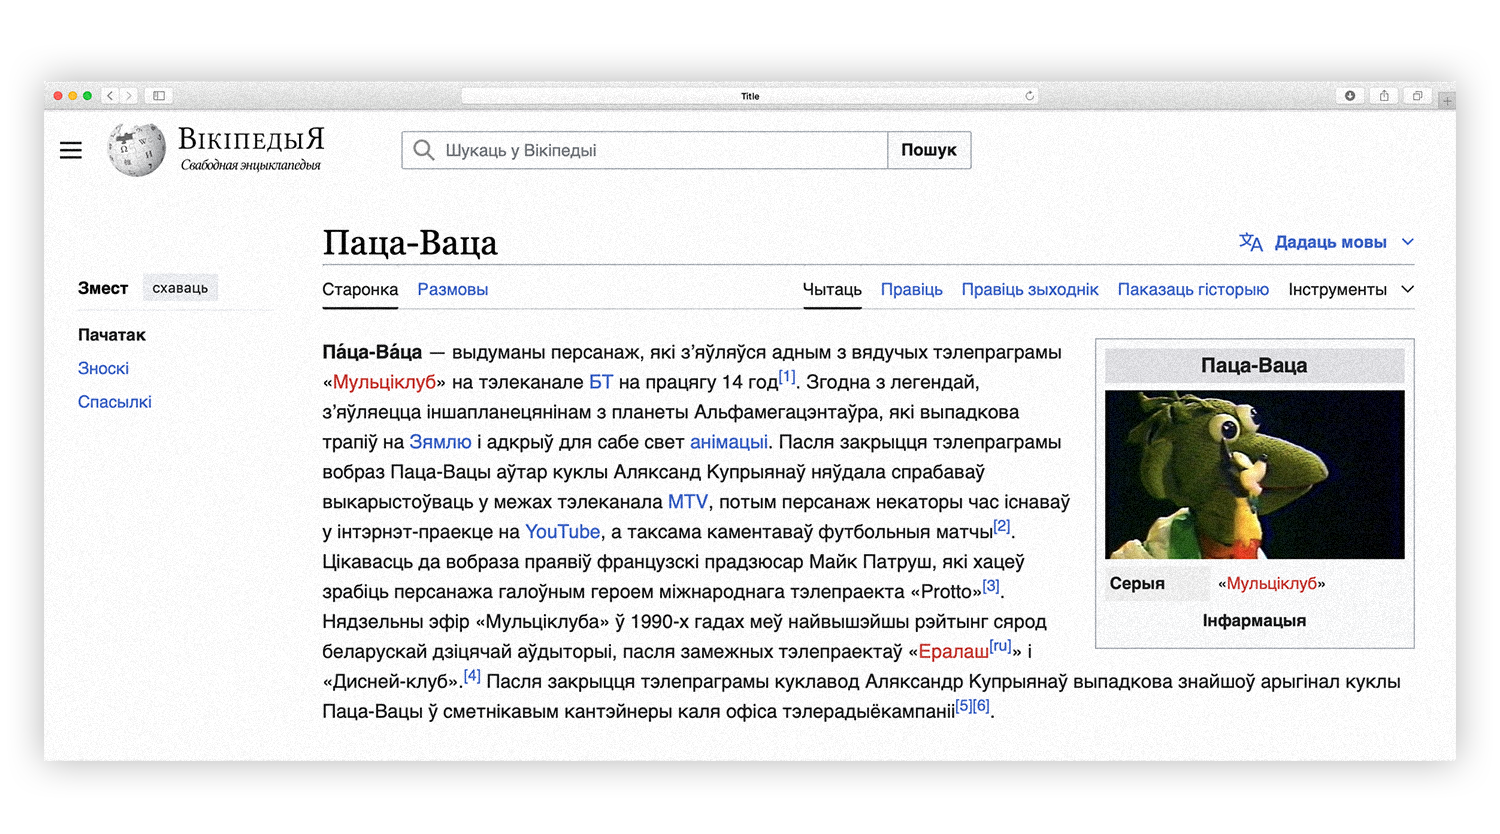Open footnote reference [1]
This screenshot has height=834, width=1500.
[x=787, y=376]
